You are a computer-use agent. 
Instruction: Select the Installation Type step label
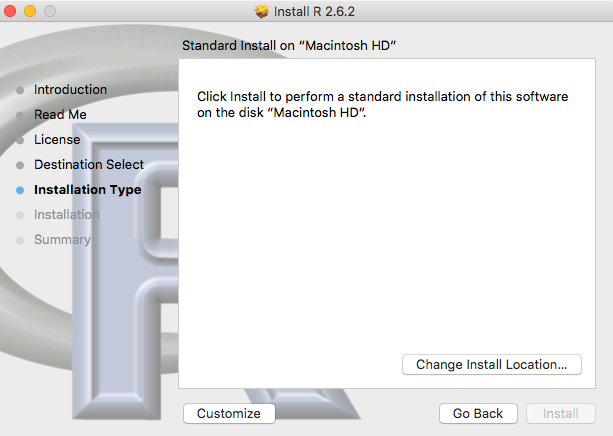(88, 190)
